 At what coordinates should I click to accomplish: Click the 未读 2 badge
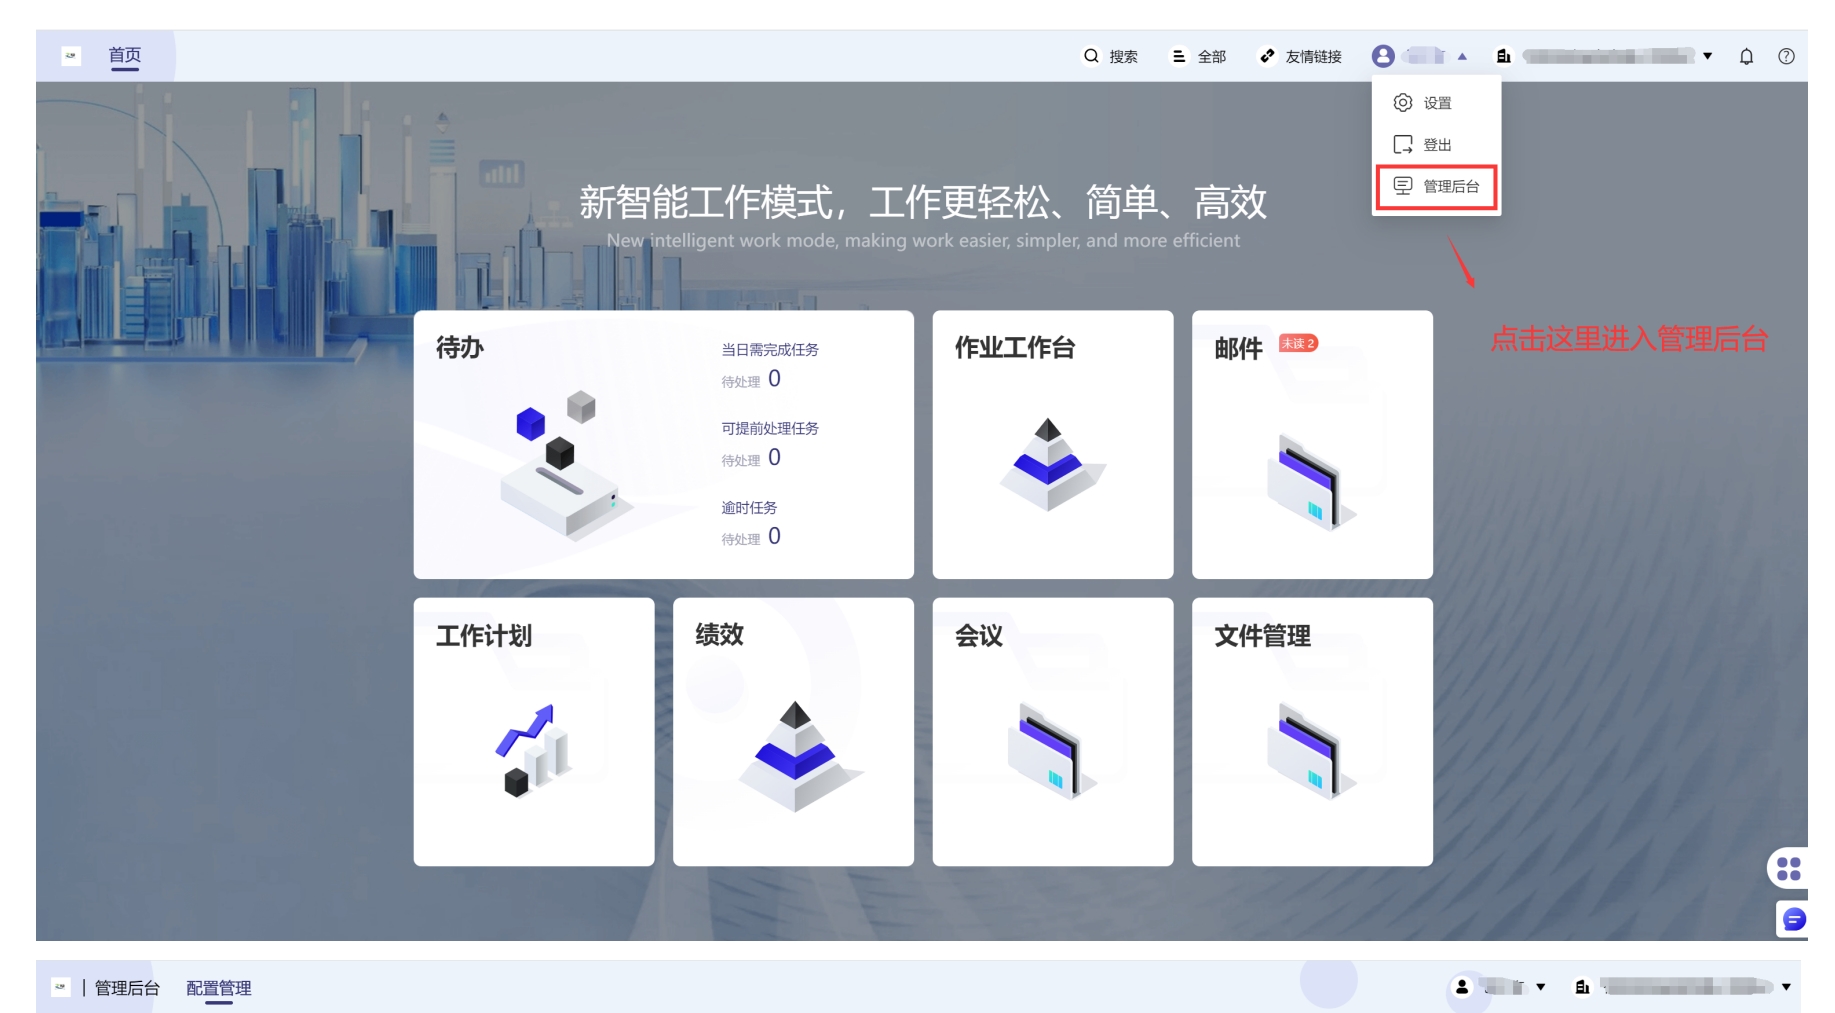coord(1298,343)
